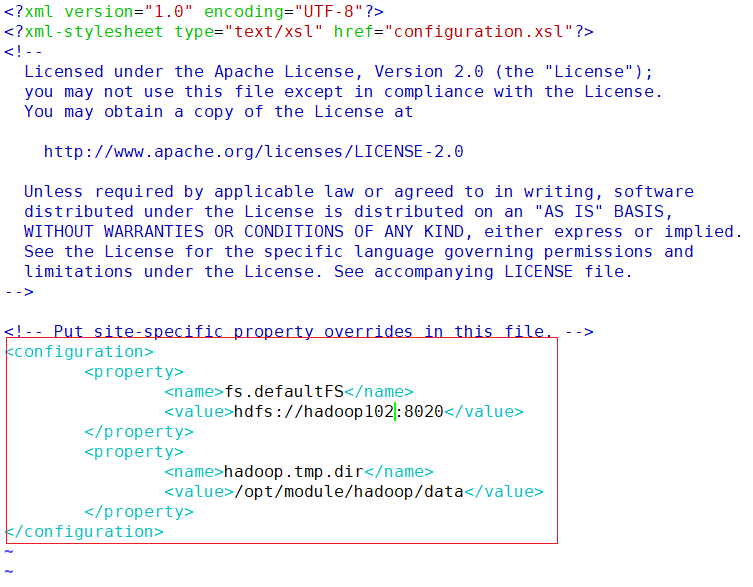Click the line "limitations under the License"
The height and width of the screenshot is (587, 753).
(328, 271)
